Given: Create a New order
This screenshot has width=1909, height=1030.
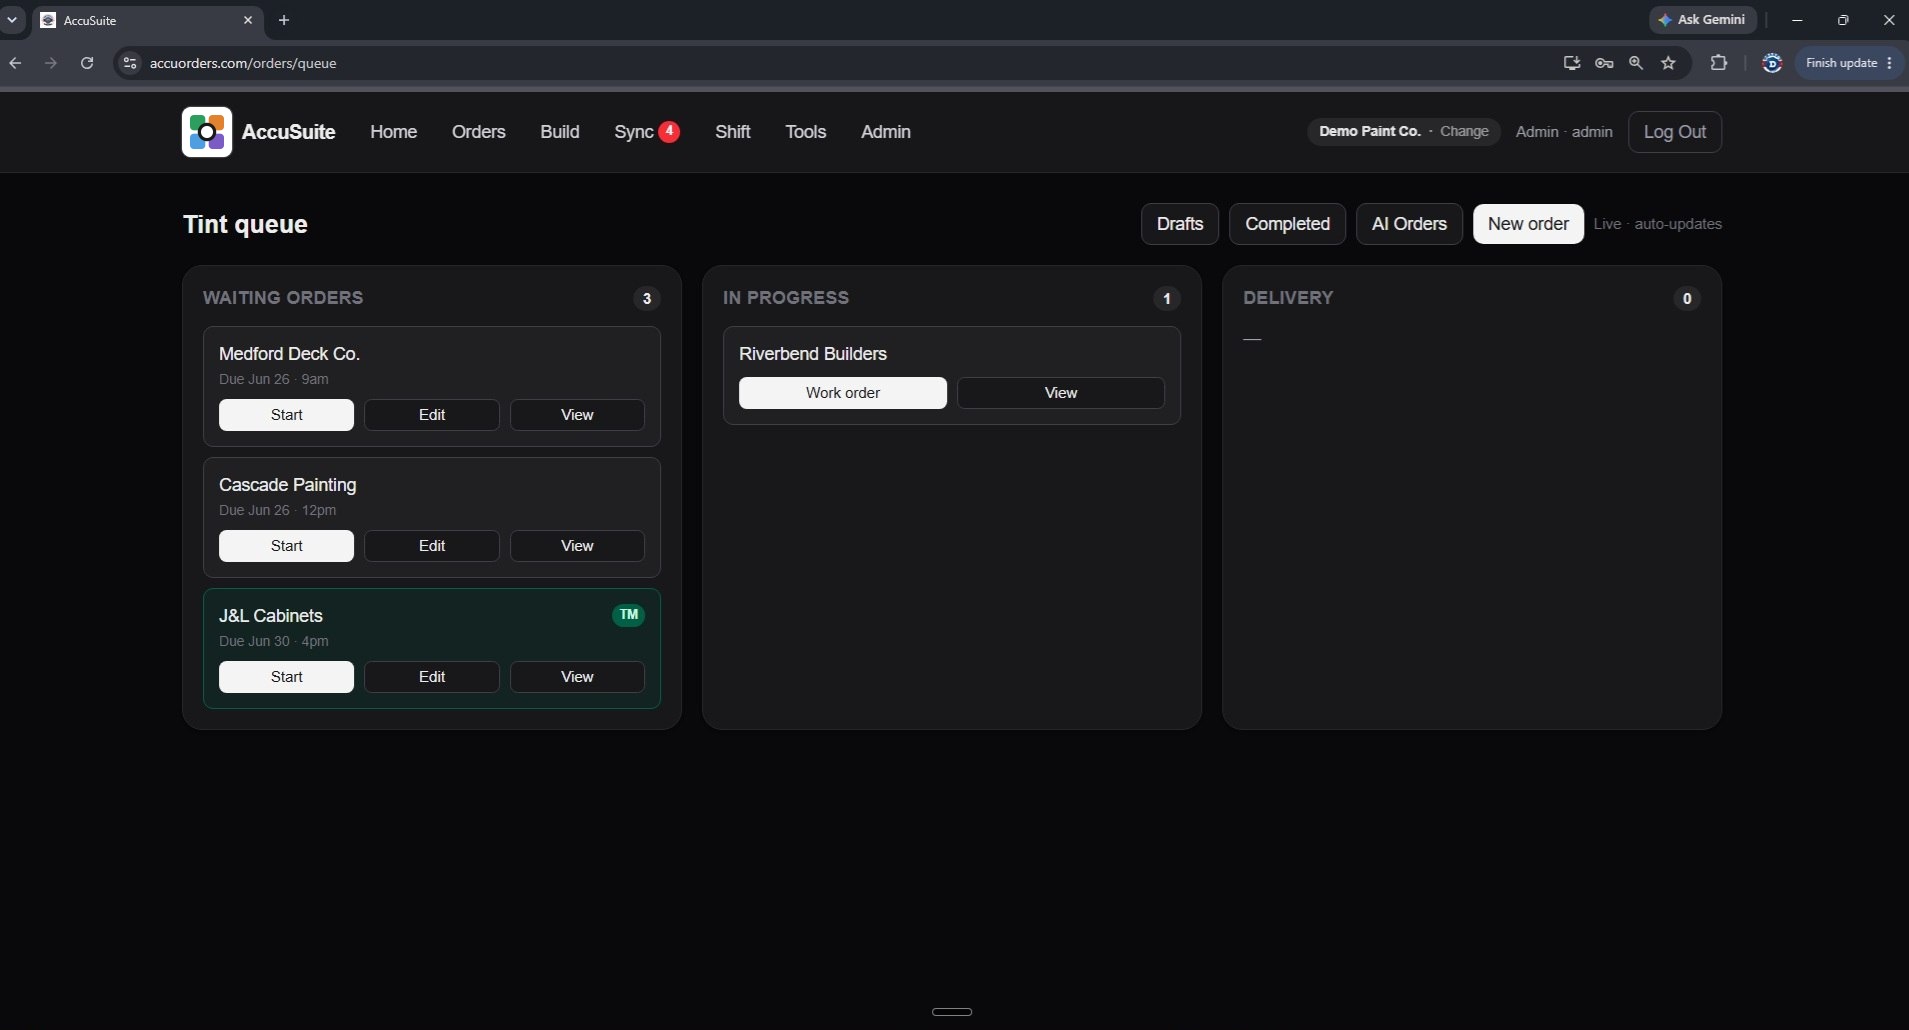Looking at the screenshot, I should (1528, 224).
